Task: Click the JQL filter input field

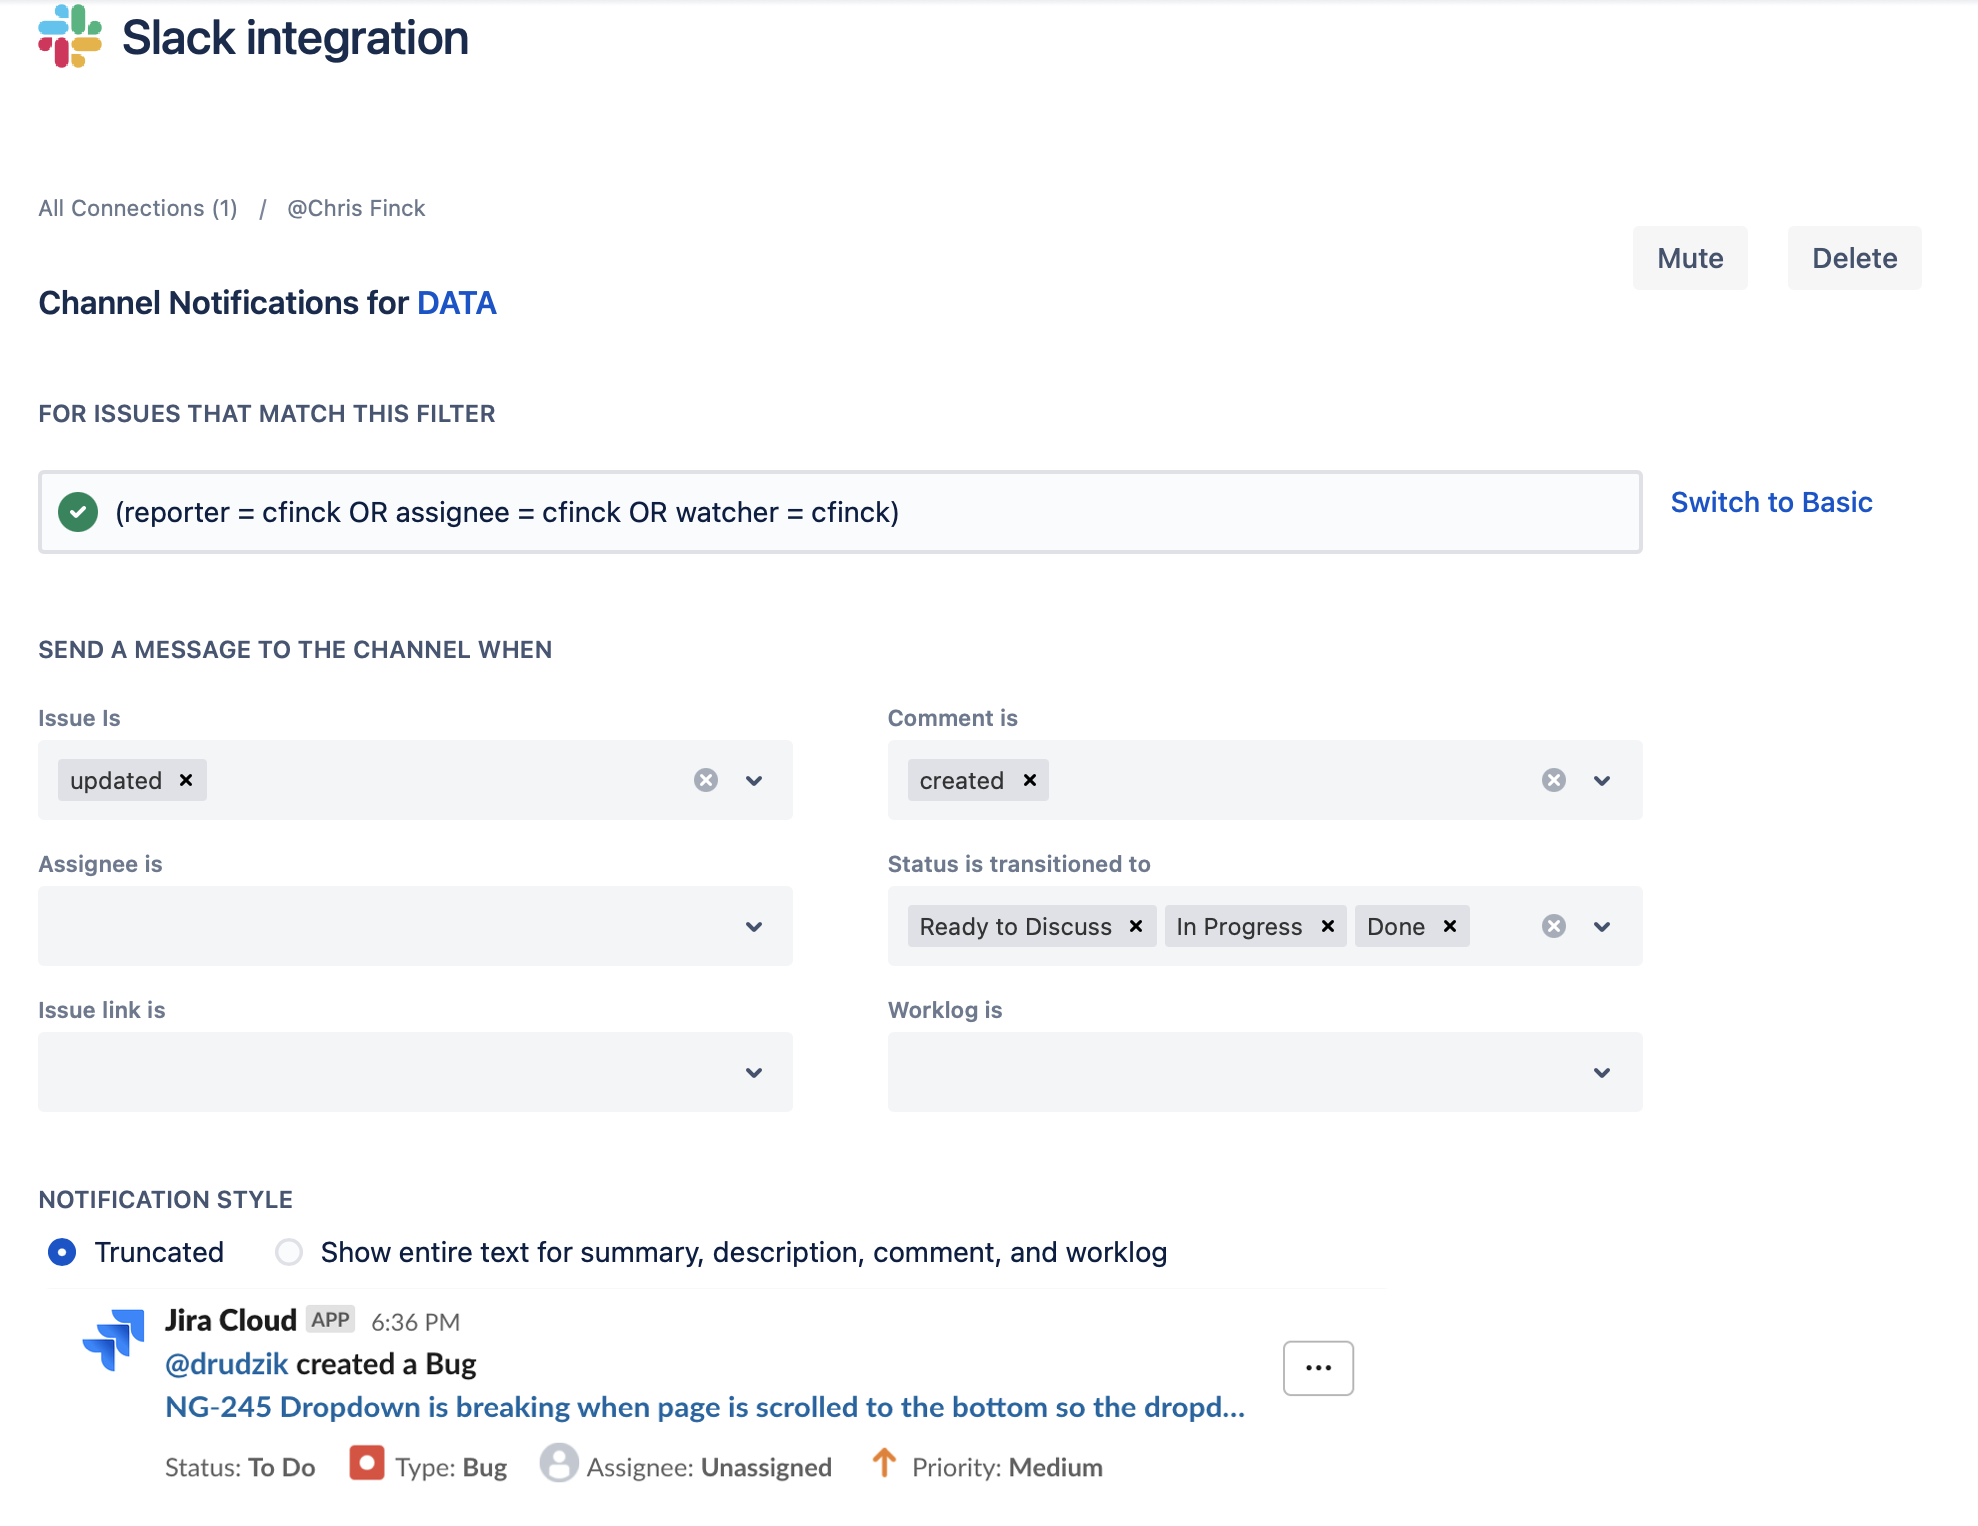Action: [840, 512]
